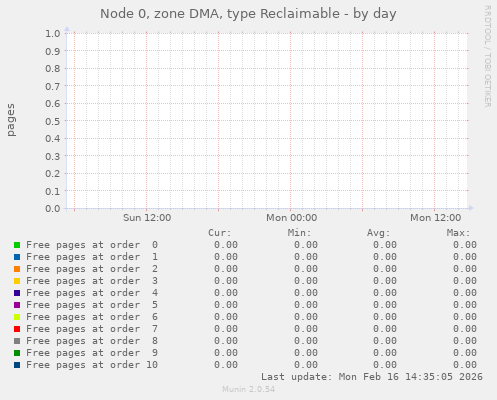Click the red swatch for order 7
This screenshot has width=497, height=400.
(17, 329)
